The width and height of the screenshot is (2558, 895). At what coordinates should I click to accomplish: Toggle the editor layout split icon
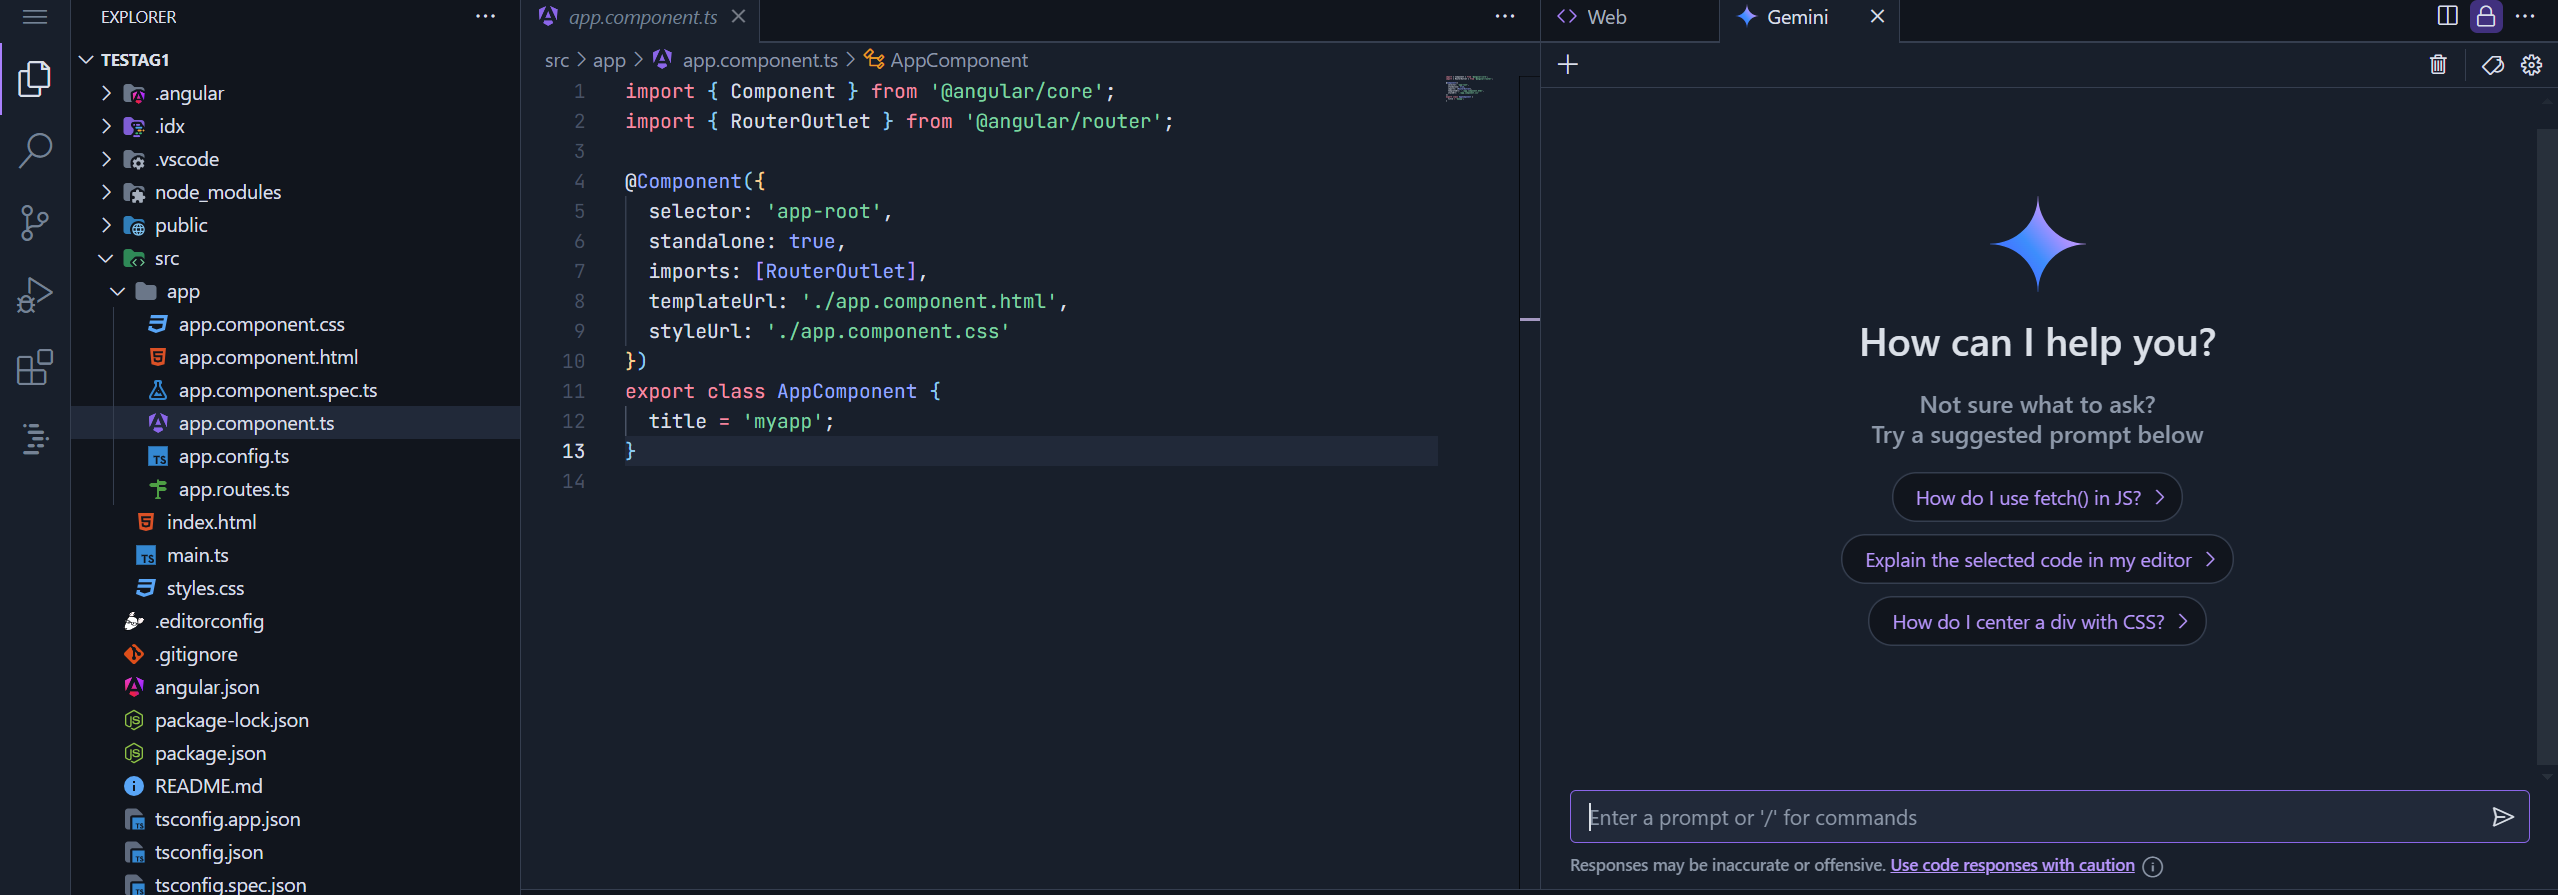point(2447,16)
